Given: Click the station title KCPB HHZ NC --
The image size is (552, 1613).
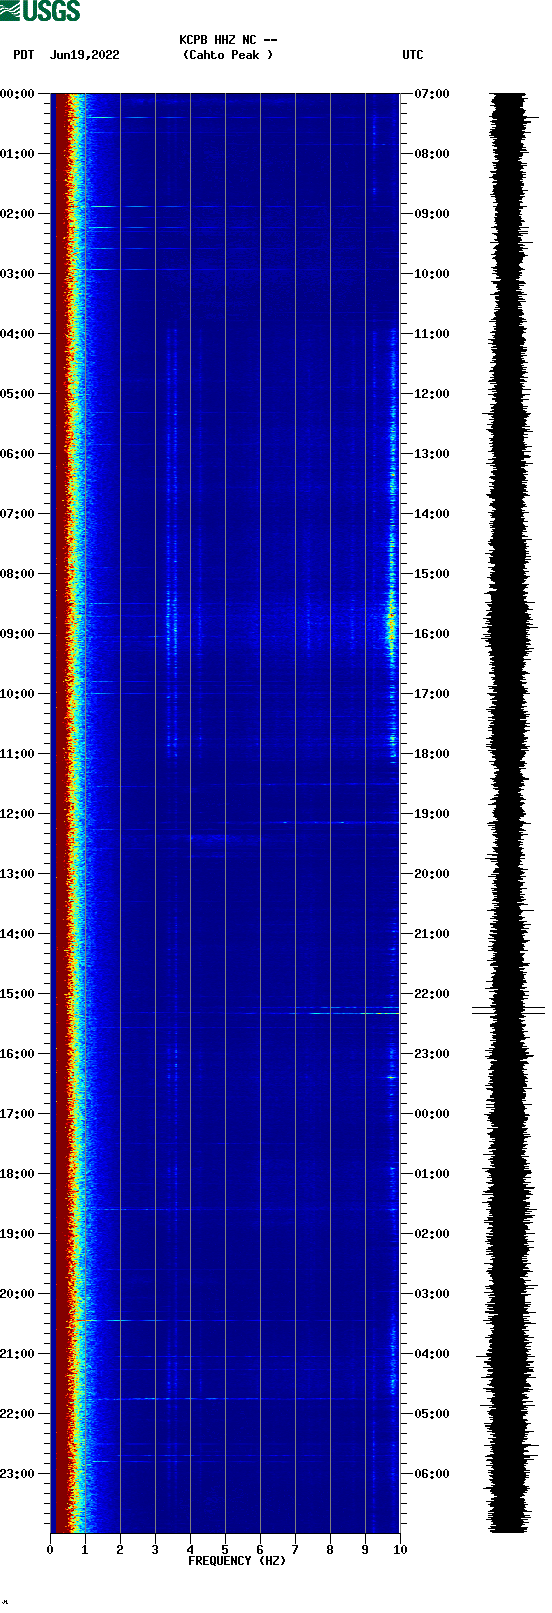Looking at the screenshot, I should click(x=228, y=40).
